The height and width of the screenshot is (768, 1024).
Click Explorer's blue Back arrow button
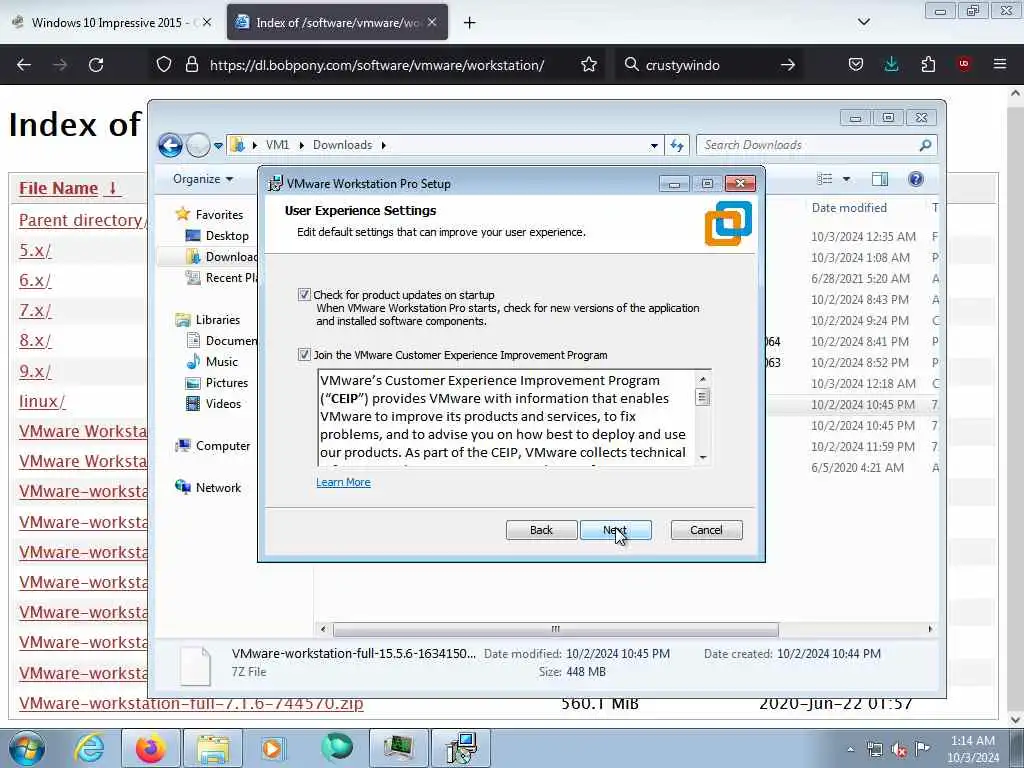[x=170, y=145]
